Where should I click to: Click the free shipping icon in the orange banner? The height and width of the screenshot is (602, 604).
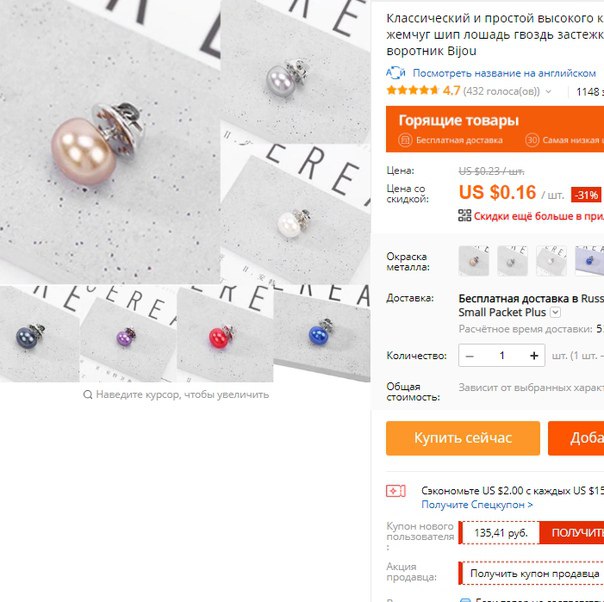(x=405, y=140)
